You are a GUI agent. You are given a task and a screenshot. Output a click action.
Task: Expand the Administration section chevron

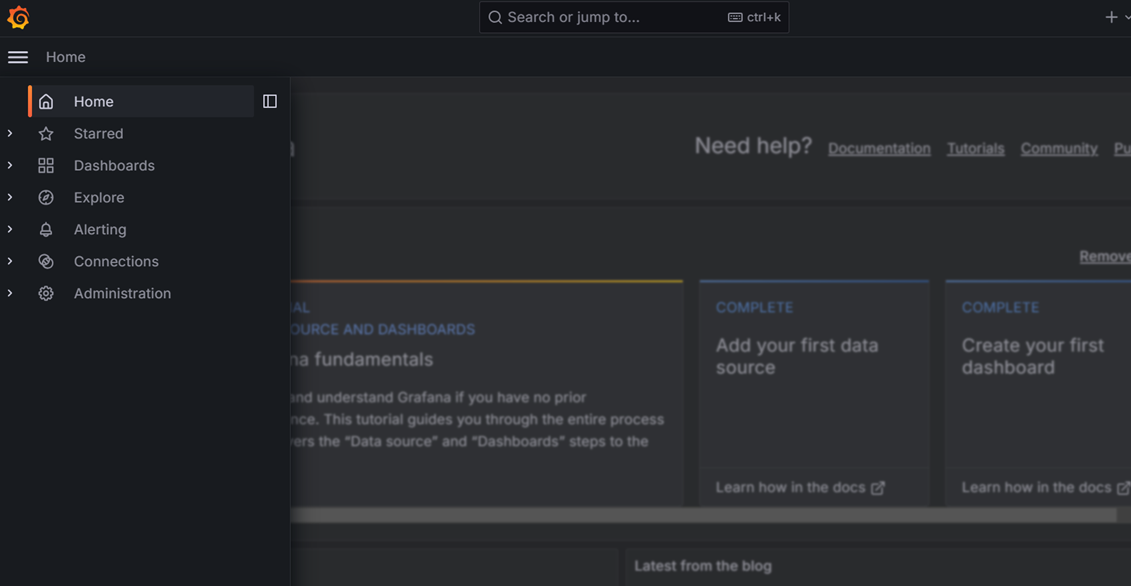pos(10,293)
